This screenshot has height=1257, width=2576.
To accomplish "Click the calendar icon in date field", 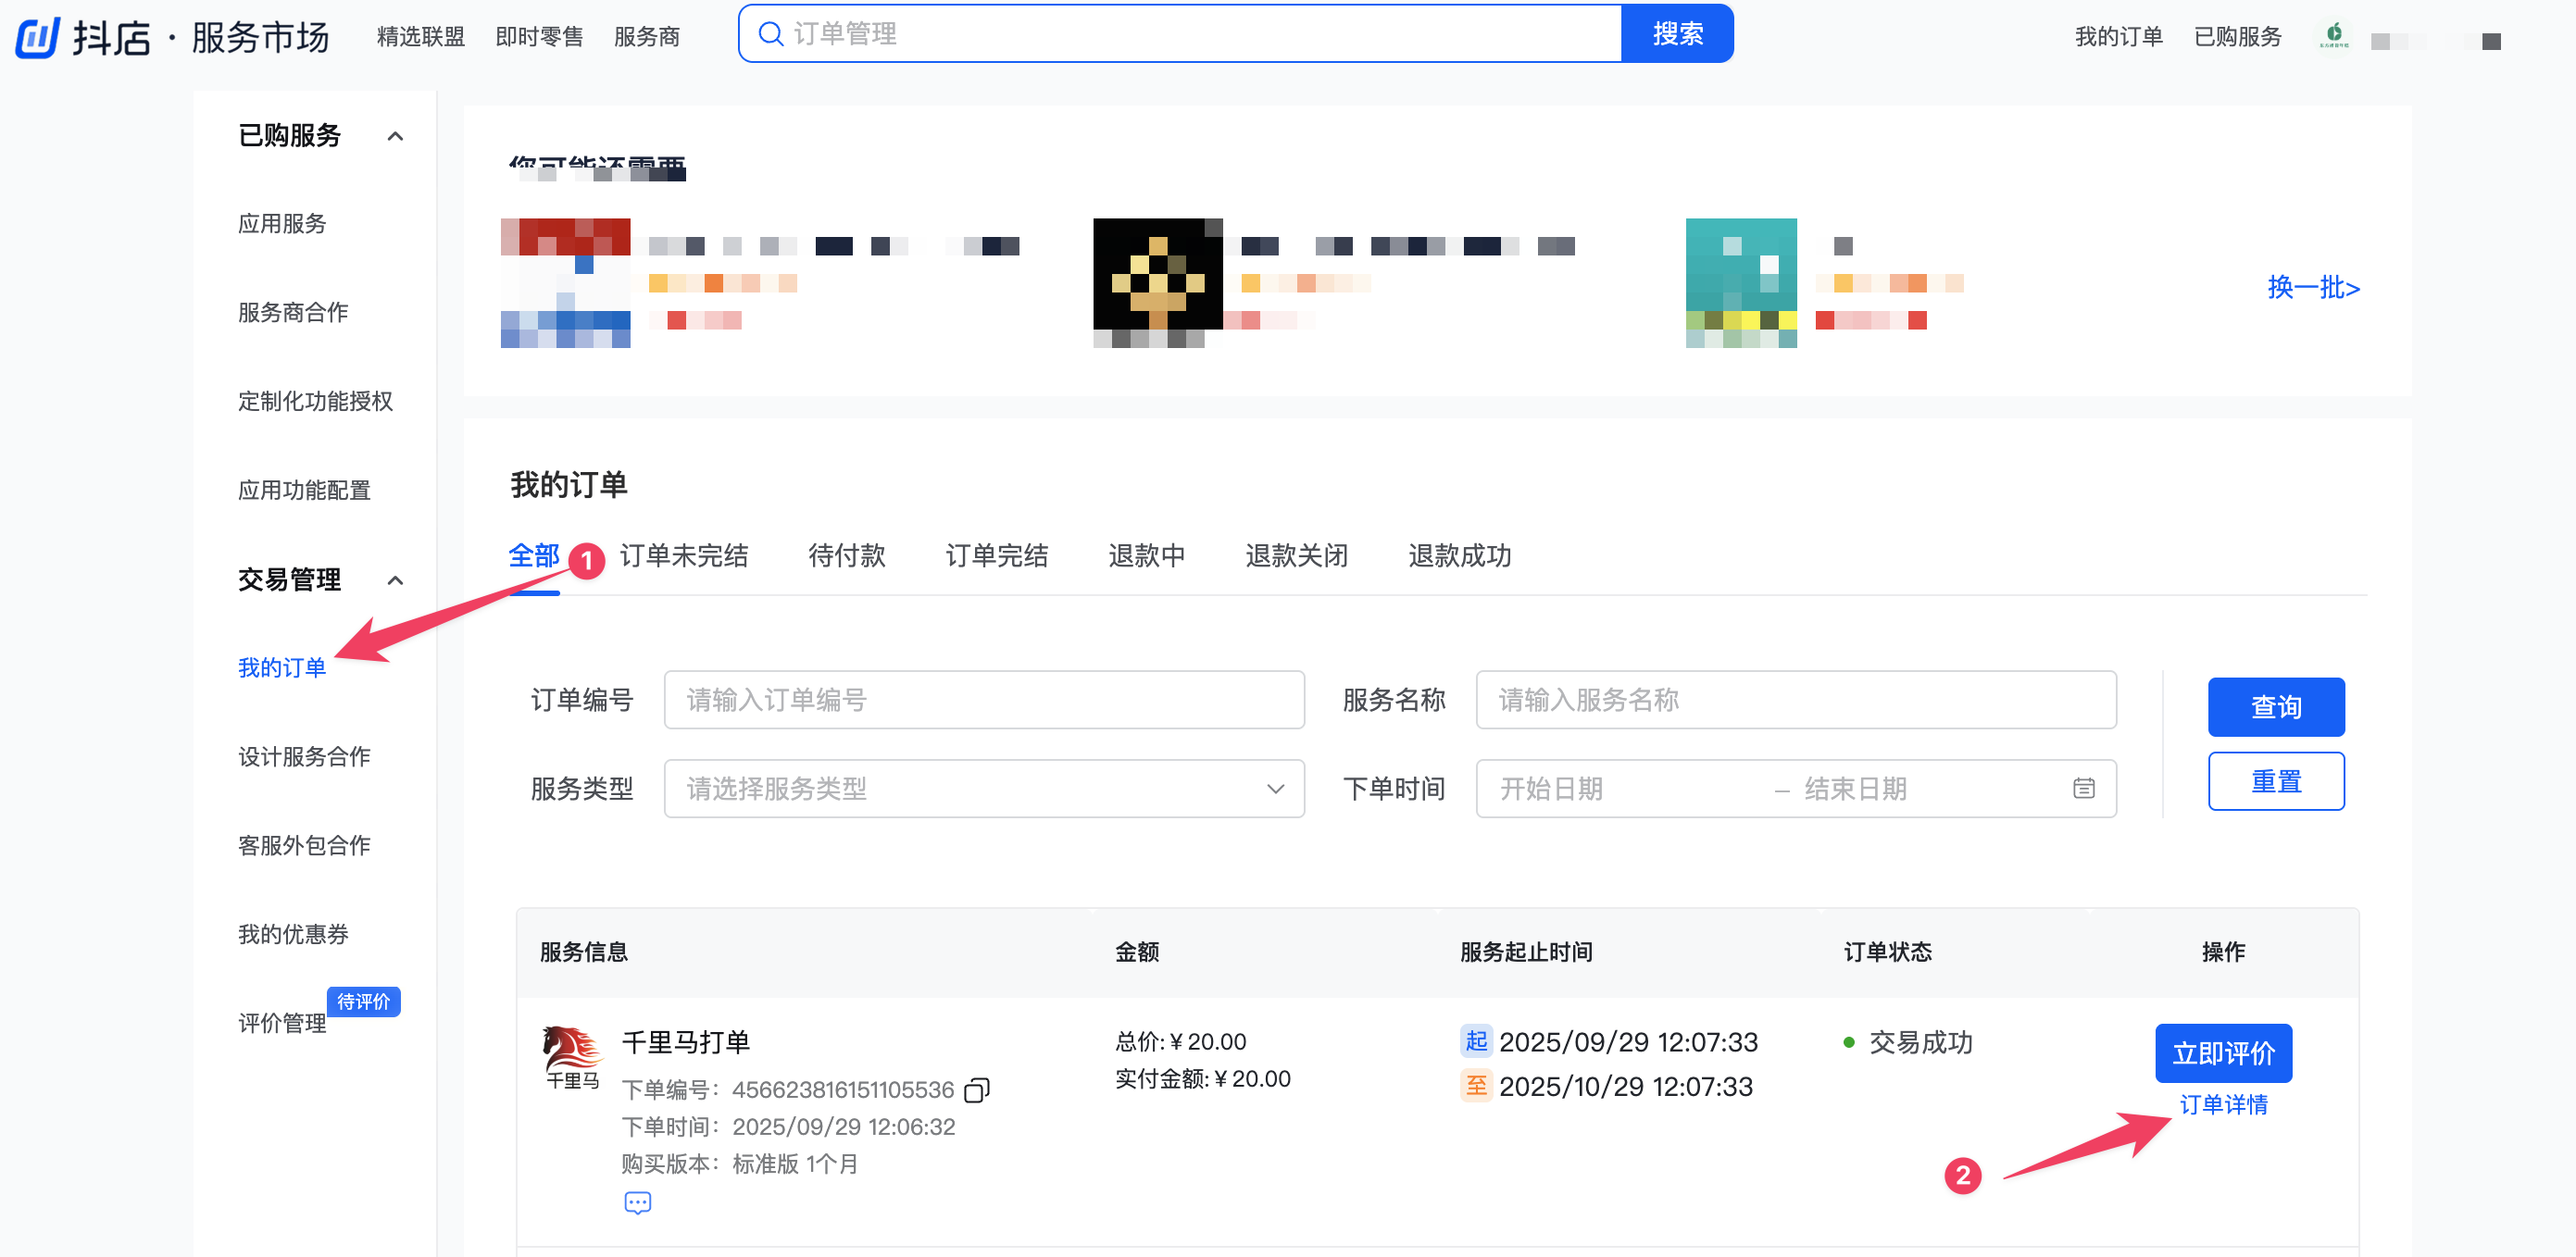I will [x=2083, y=788].
